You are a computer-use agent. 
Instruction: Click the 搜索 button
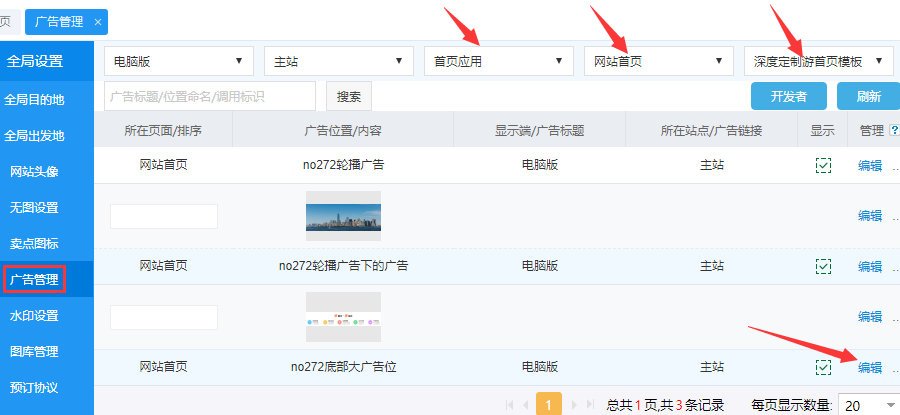coord(349,97)
